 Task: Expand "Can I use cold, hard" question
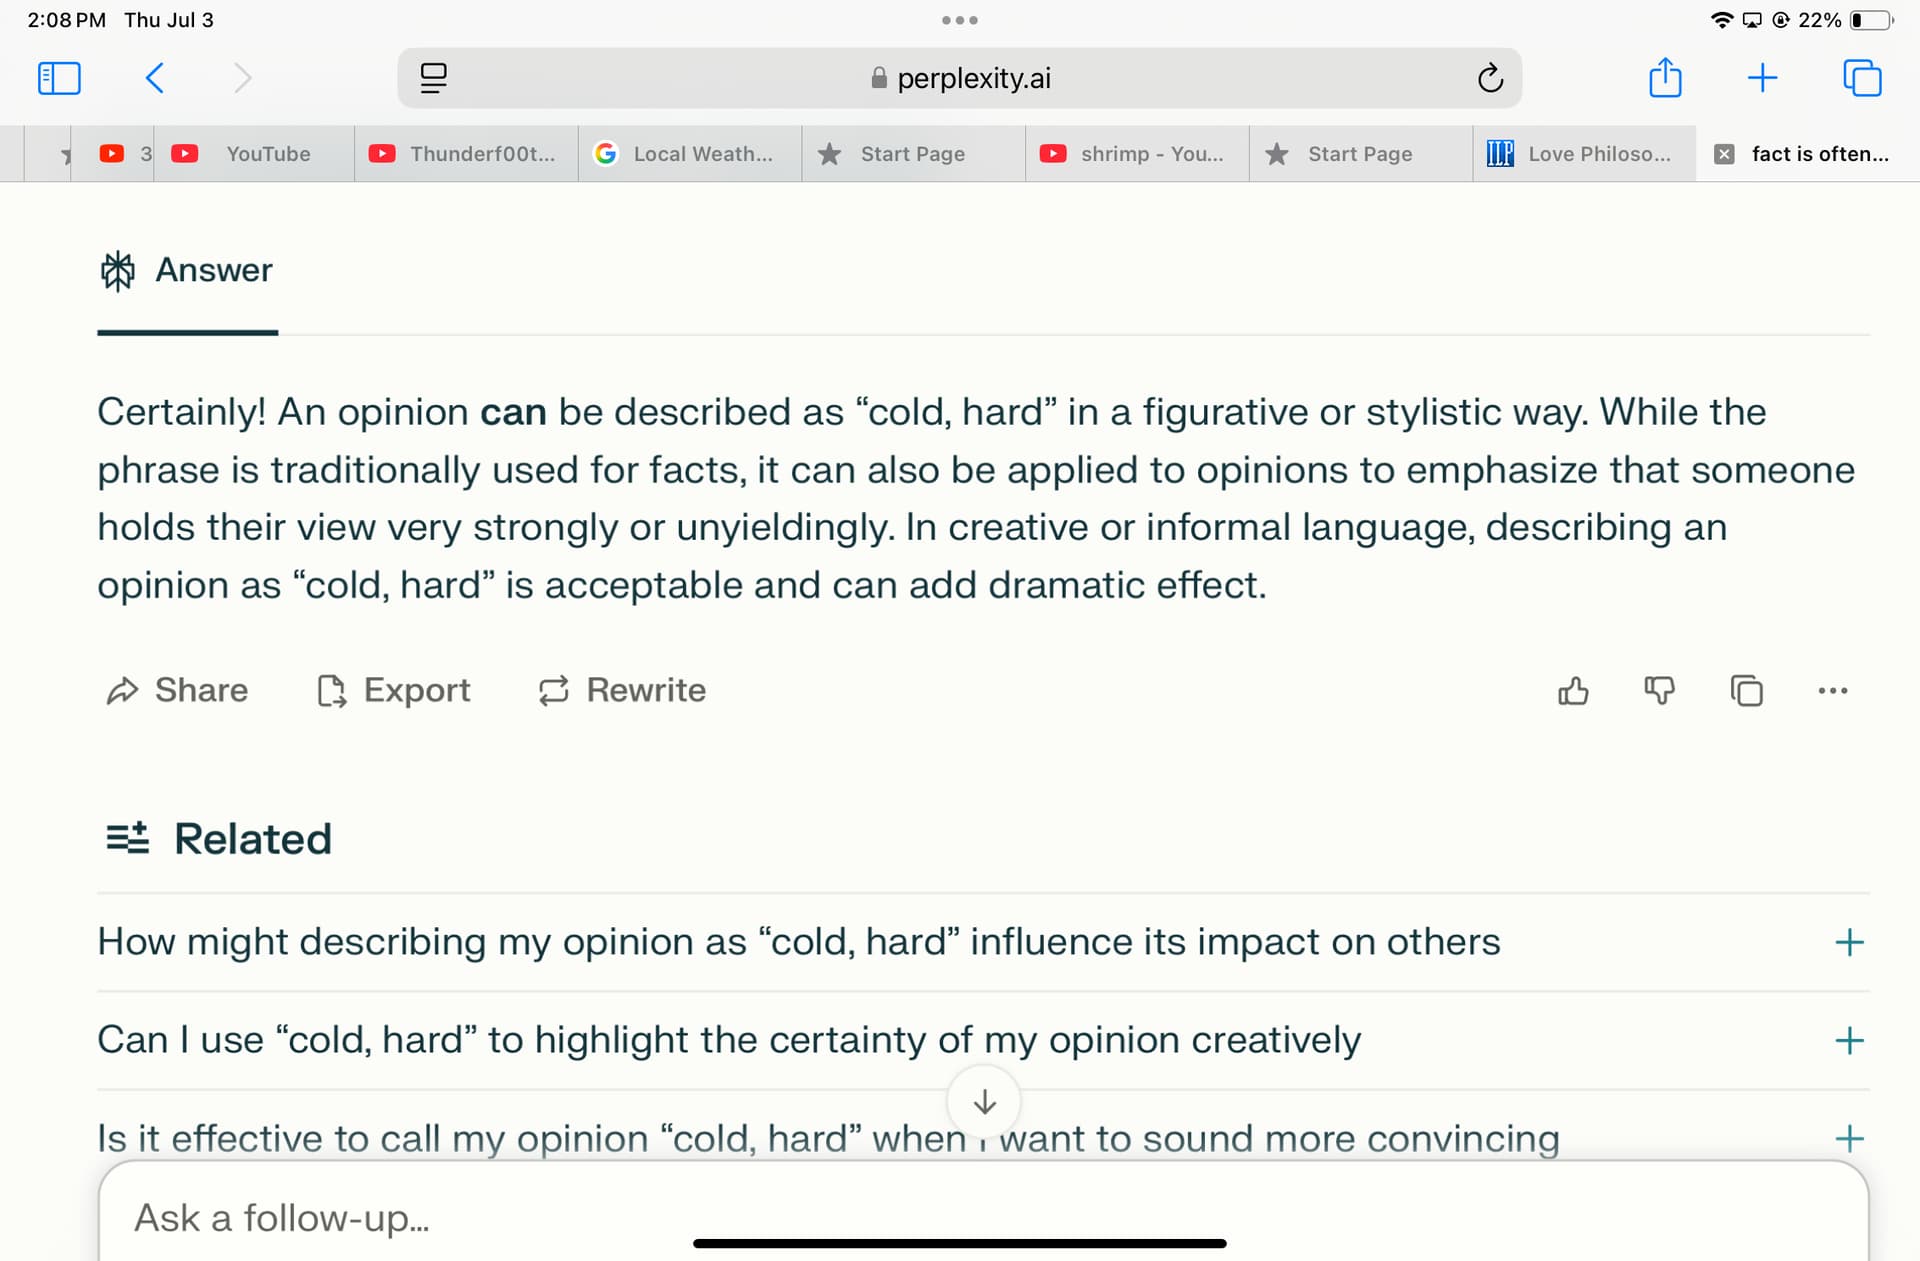[x=983, y=1040]
